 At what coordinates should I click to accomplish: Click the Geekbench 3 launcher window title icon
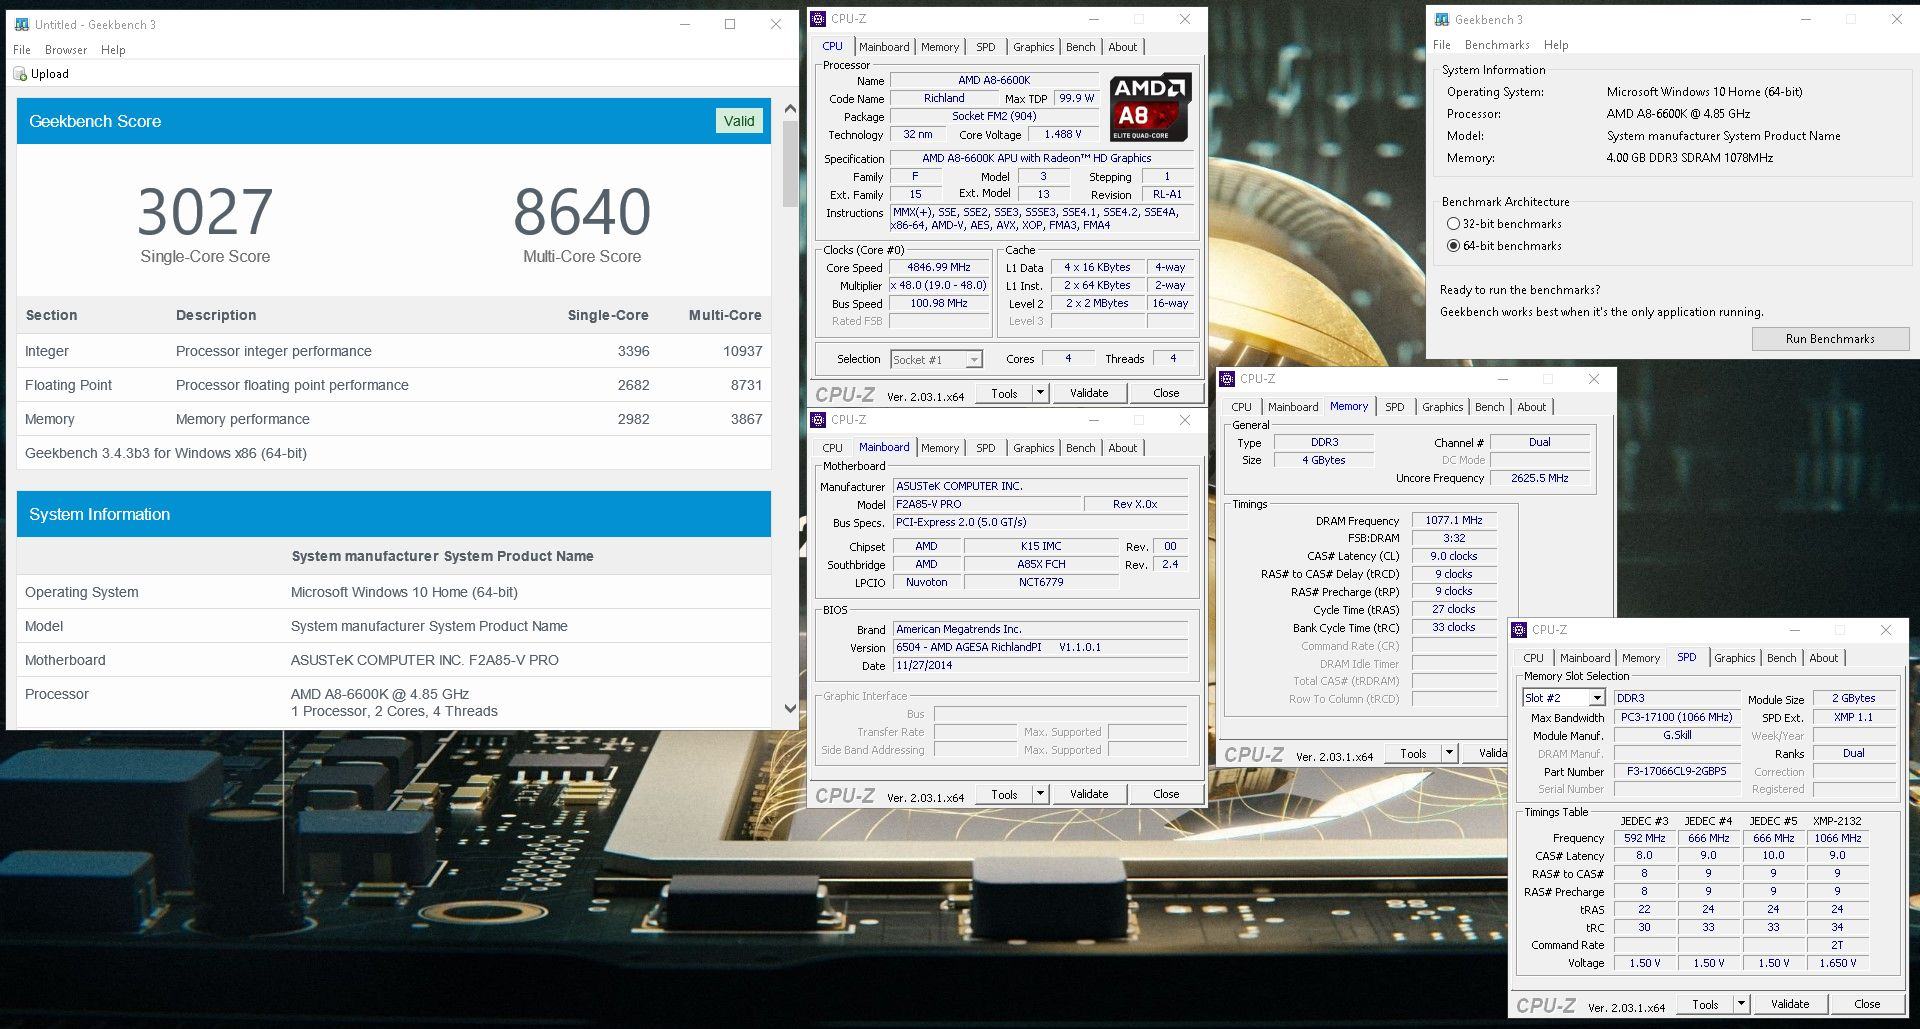(1442, 19)
